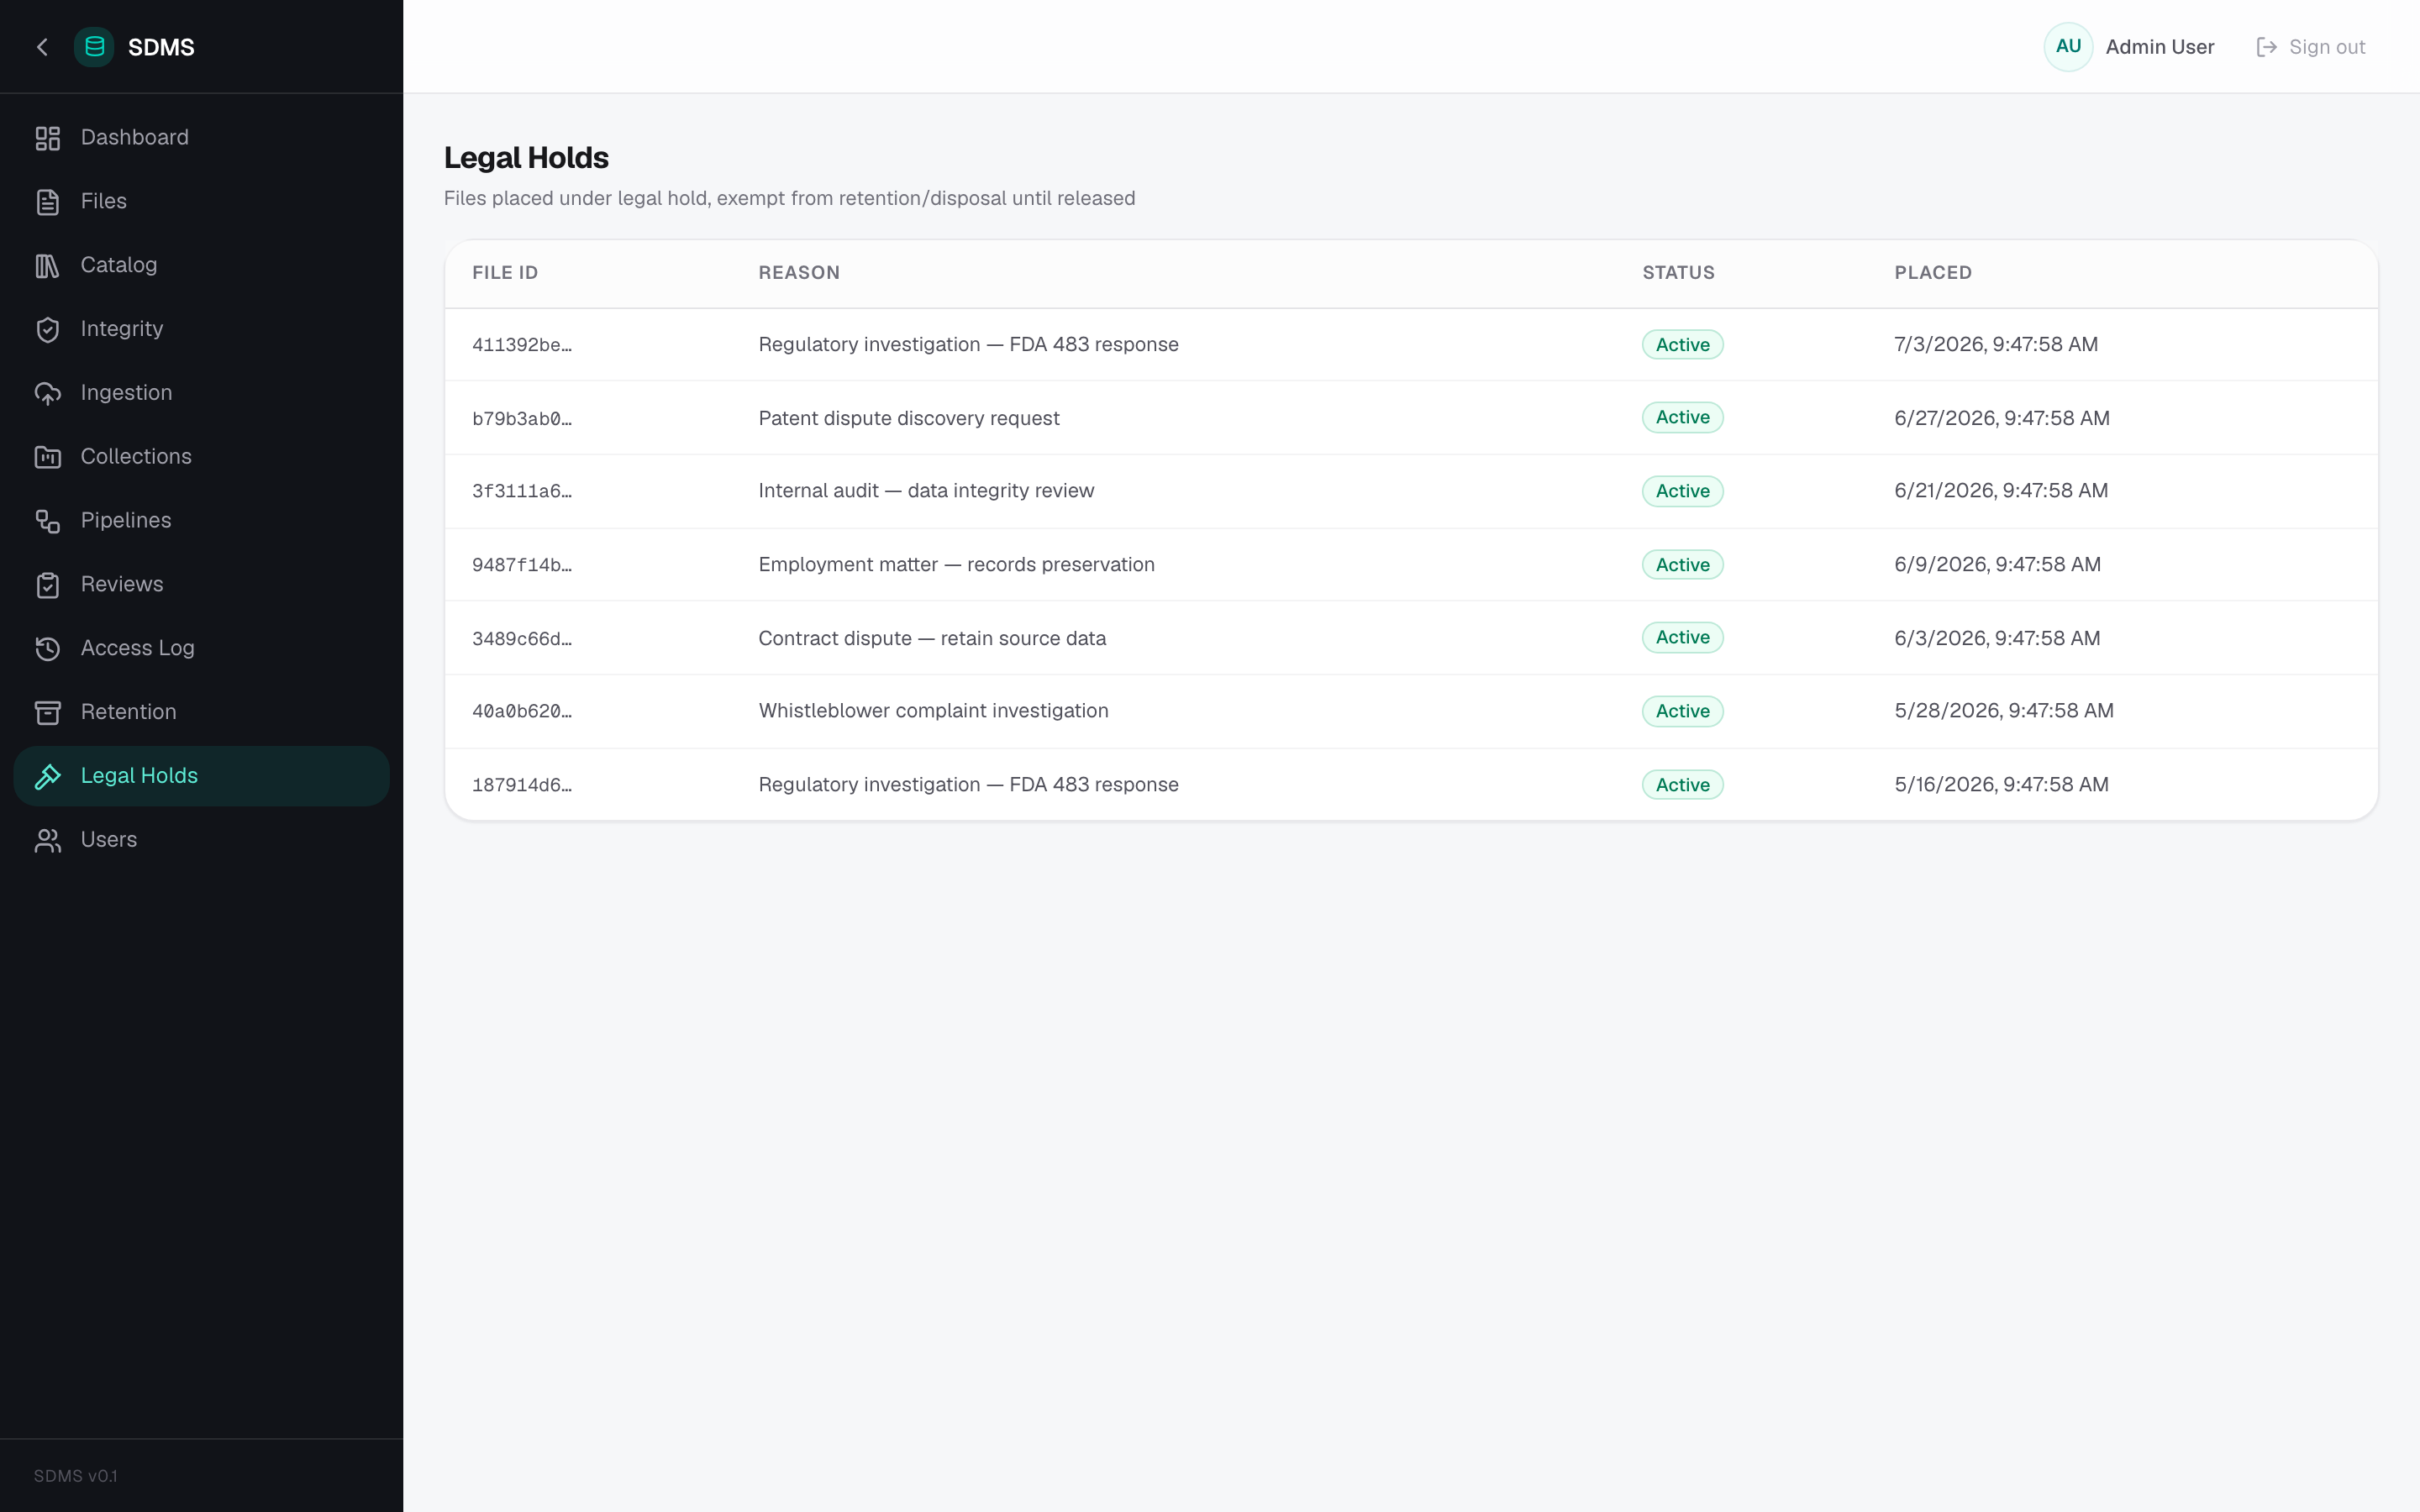
Task: Click the Admin User name
Action: pos(2159,47)
